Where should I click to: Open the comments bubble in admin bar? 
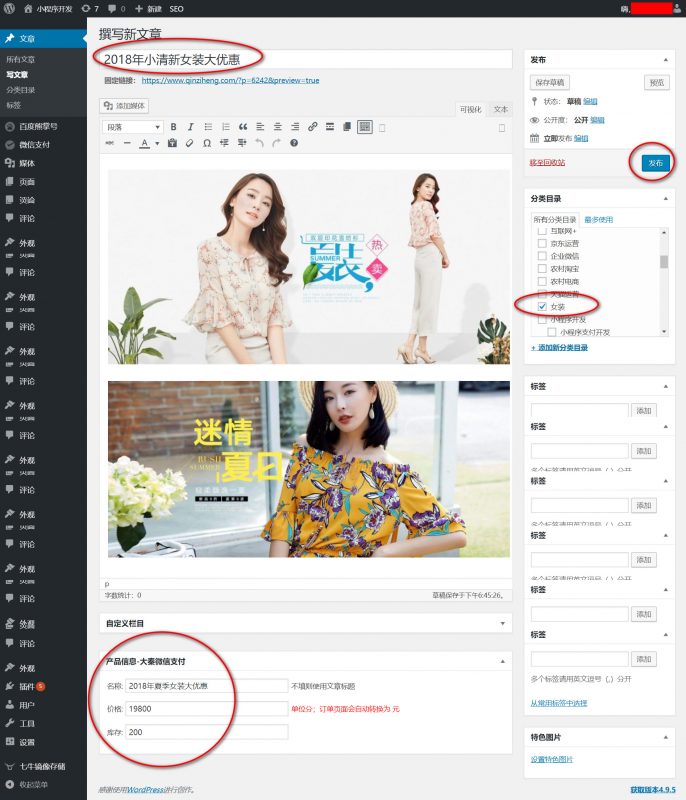(116, 9)
